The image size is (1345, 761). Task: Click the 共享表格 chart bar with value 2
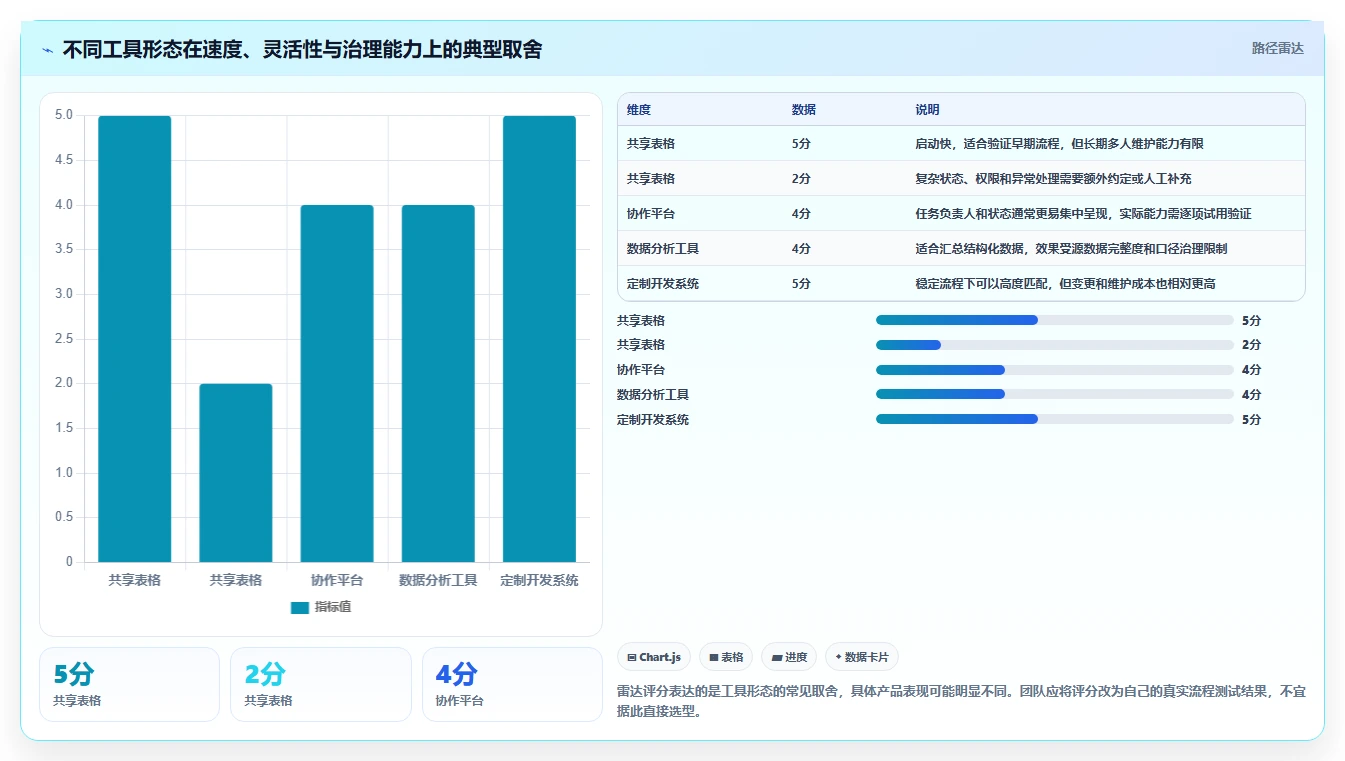(x=236, y=473)
